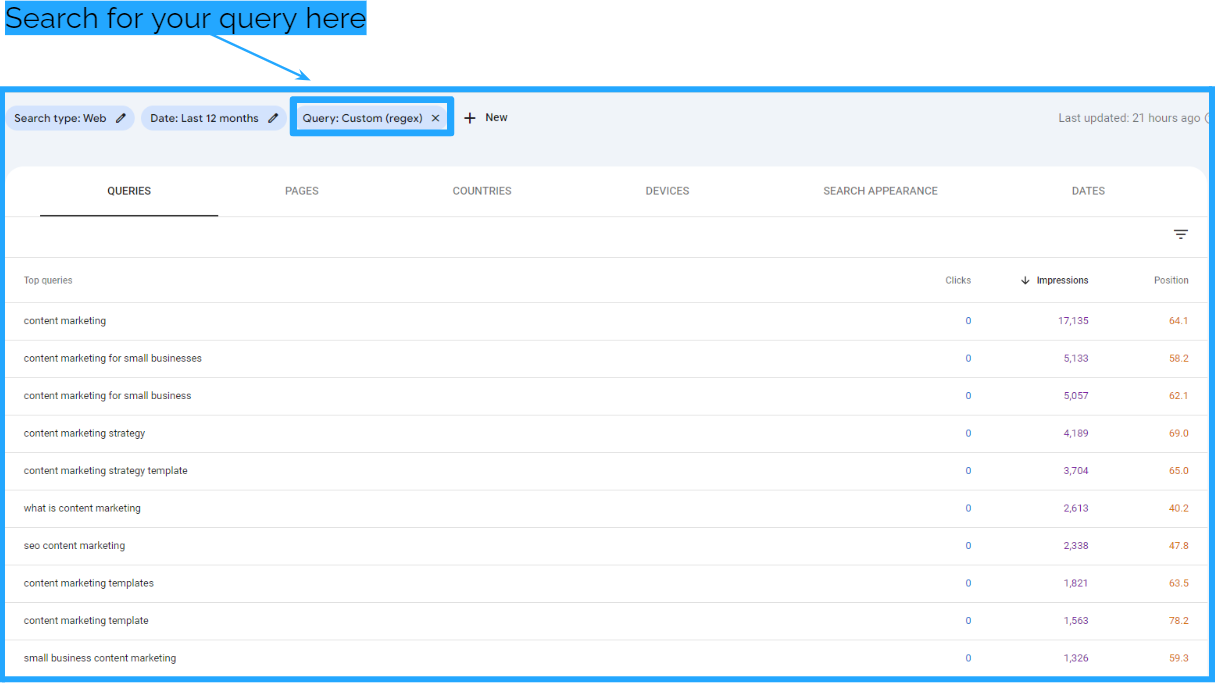Open the table filter rows icon
This screenshot has width=1215, height=684.
click(1180, 234)
